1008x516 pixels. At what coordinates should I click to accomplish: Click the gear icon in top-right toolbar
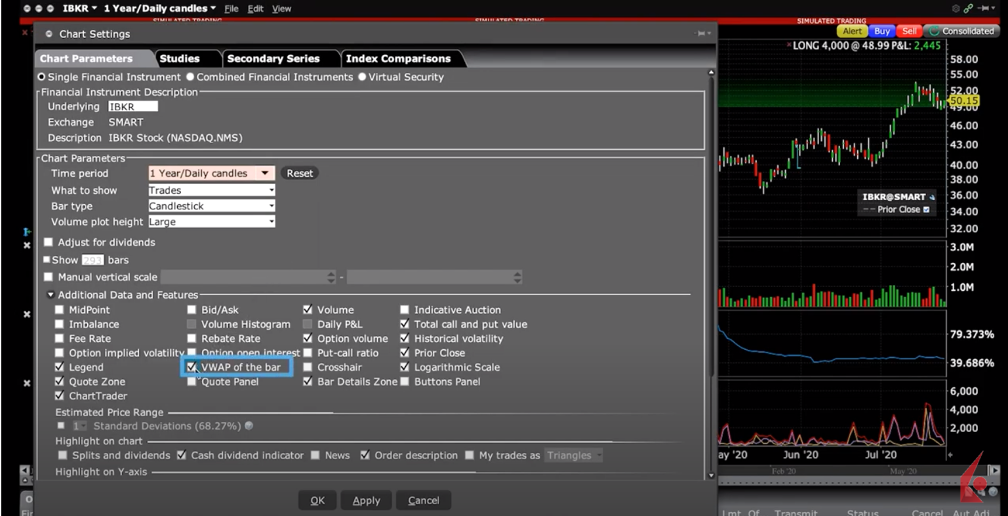955,8
